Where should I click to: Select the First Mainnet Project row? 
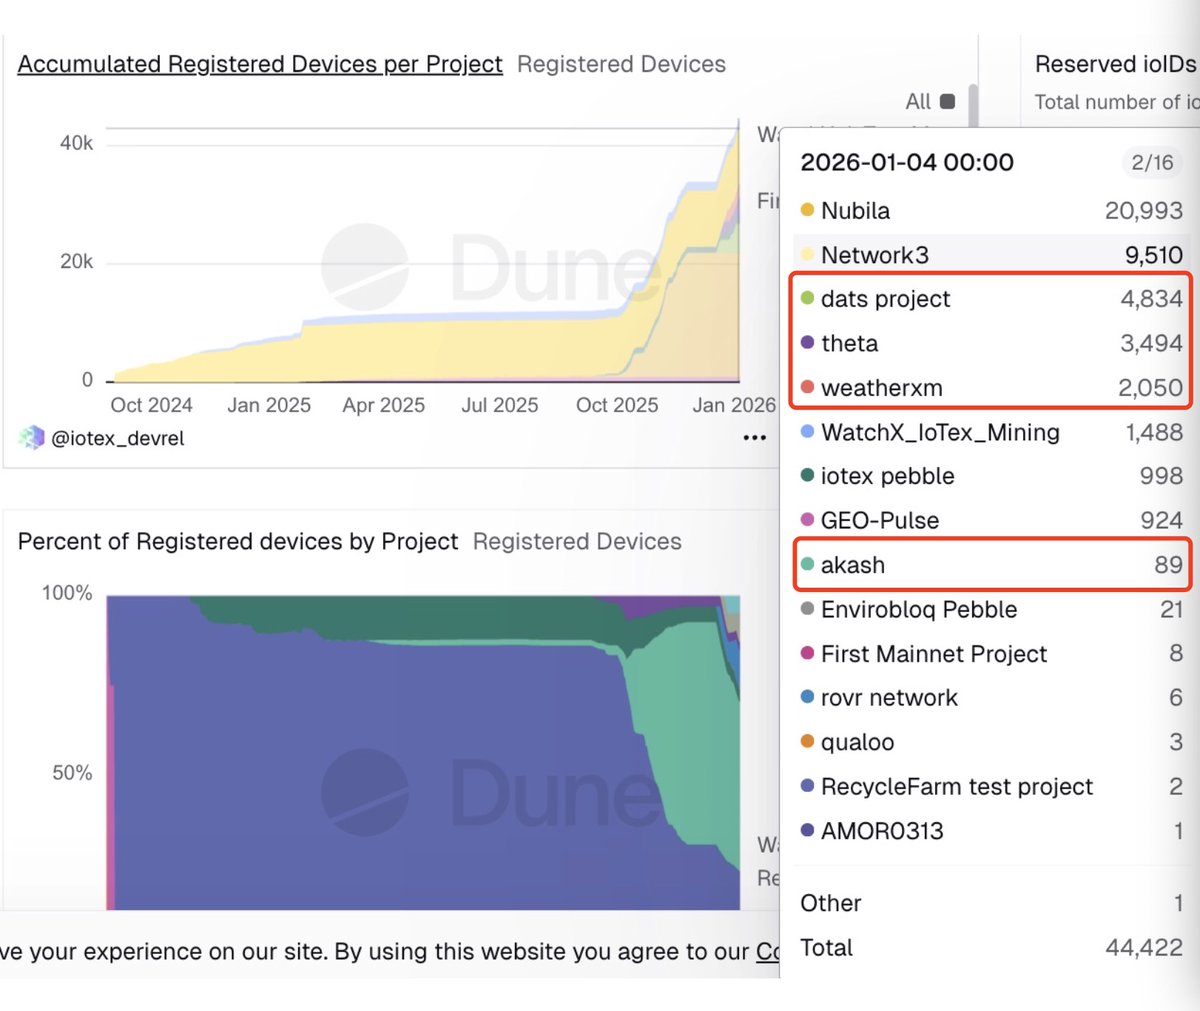tap(991, 654)
